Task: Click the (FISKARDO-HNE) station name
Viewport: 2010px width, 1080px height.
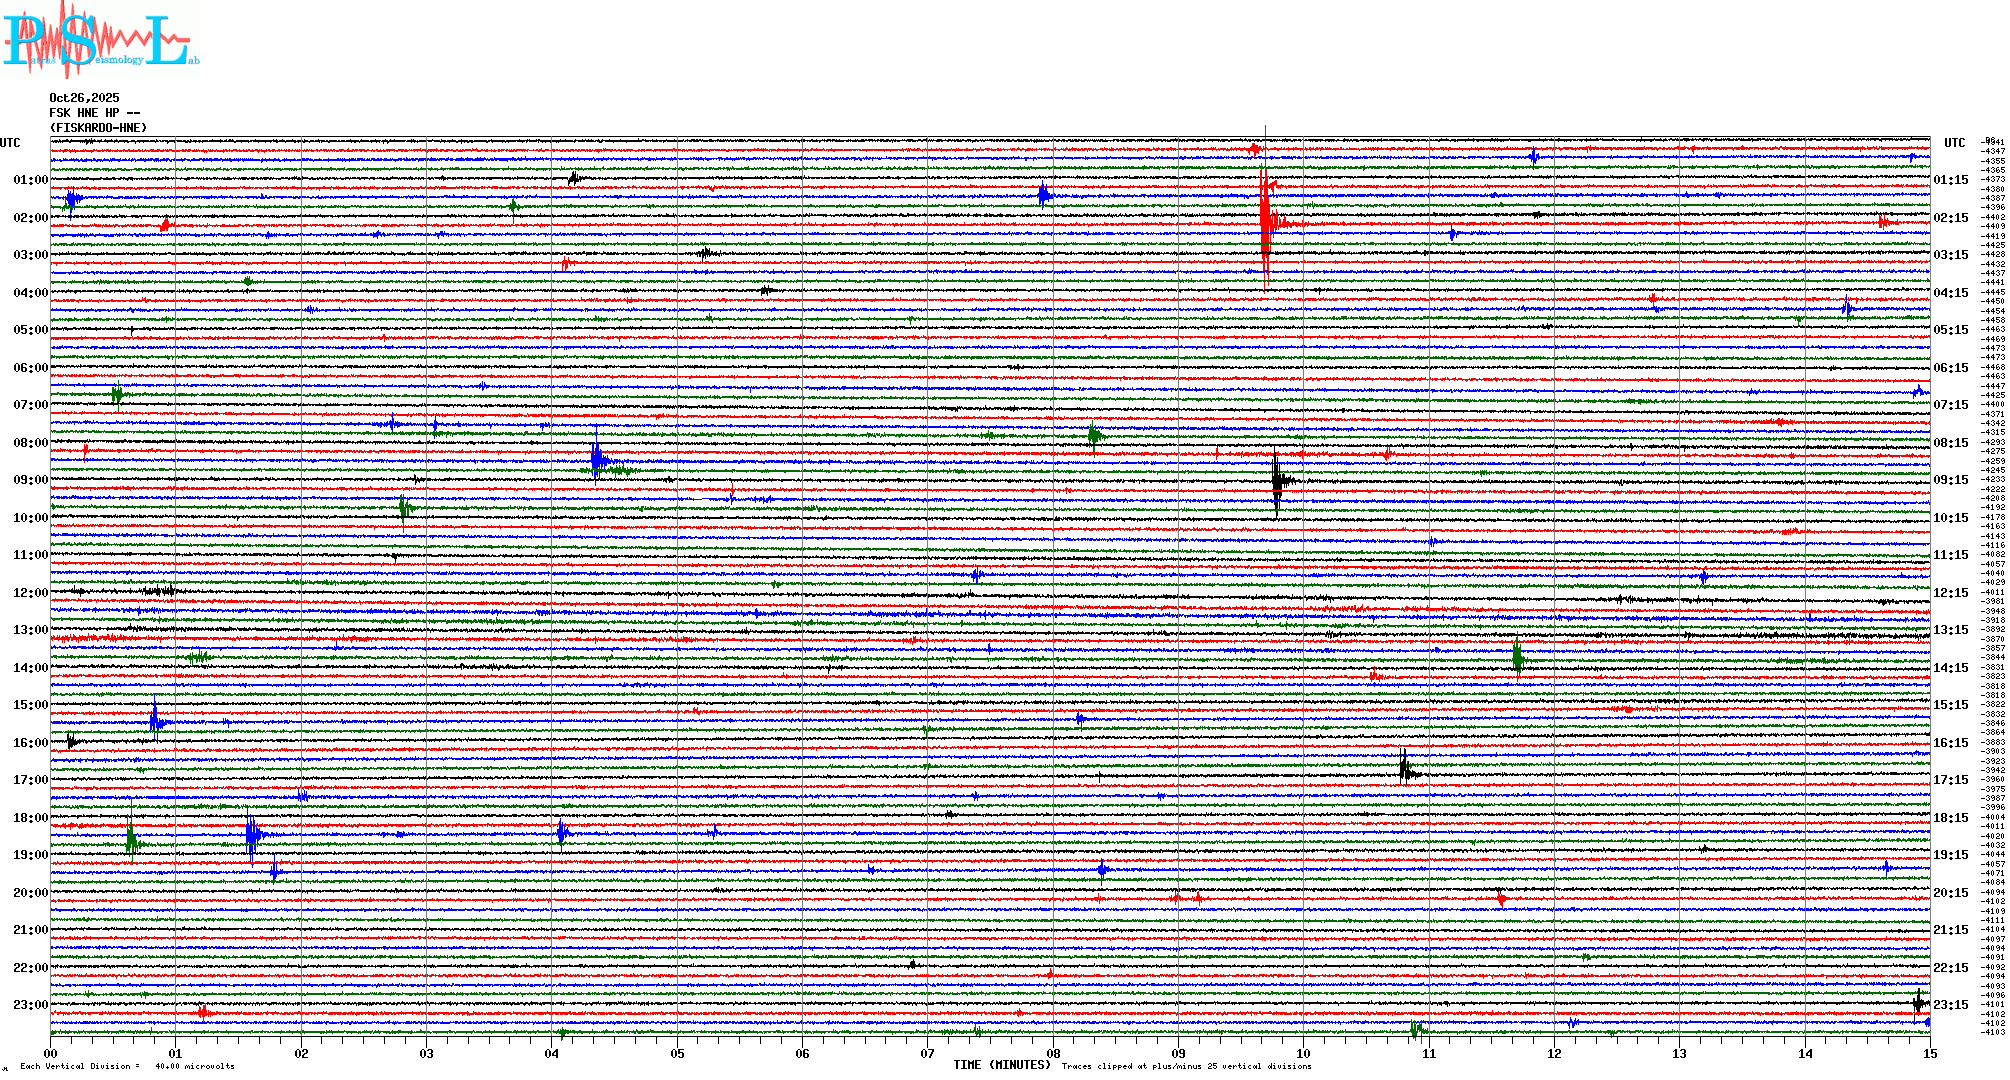Action: (x=98, y=128)
